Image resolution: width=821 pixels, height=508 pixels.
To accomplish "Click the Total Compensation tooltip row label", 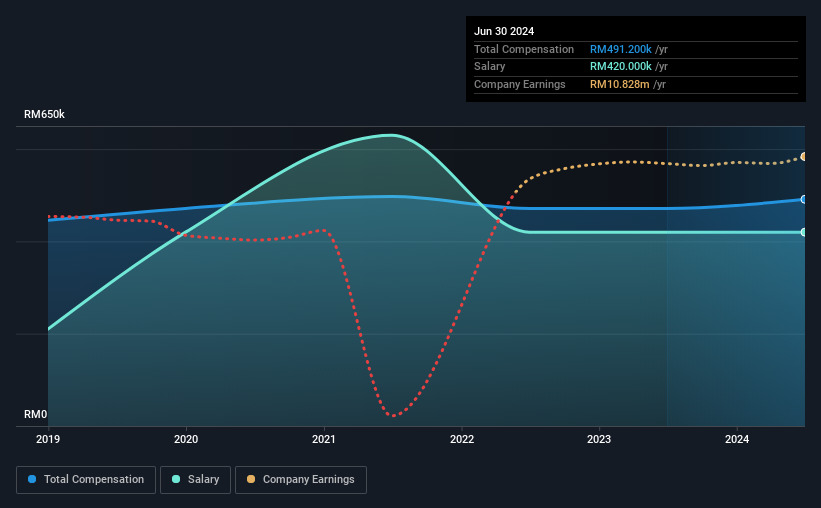I will coord(524,49).
